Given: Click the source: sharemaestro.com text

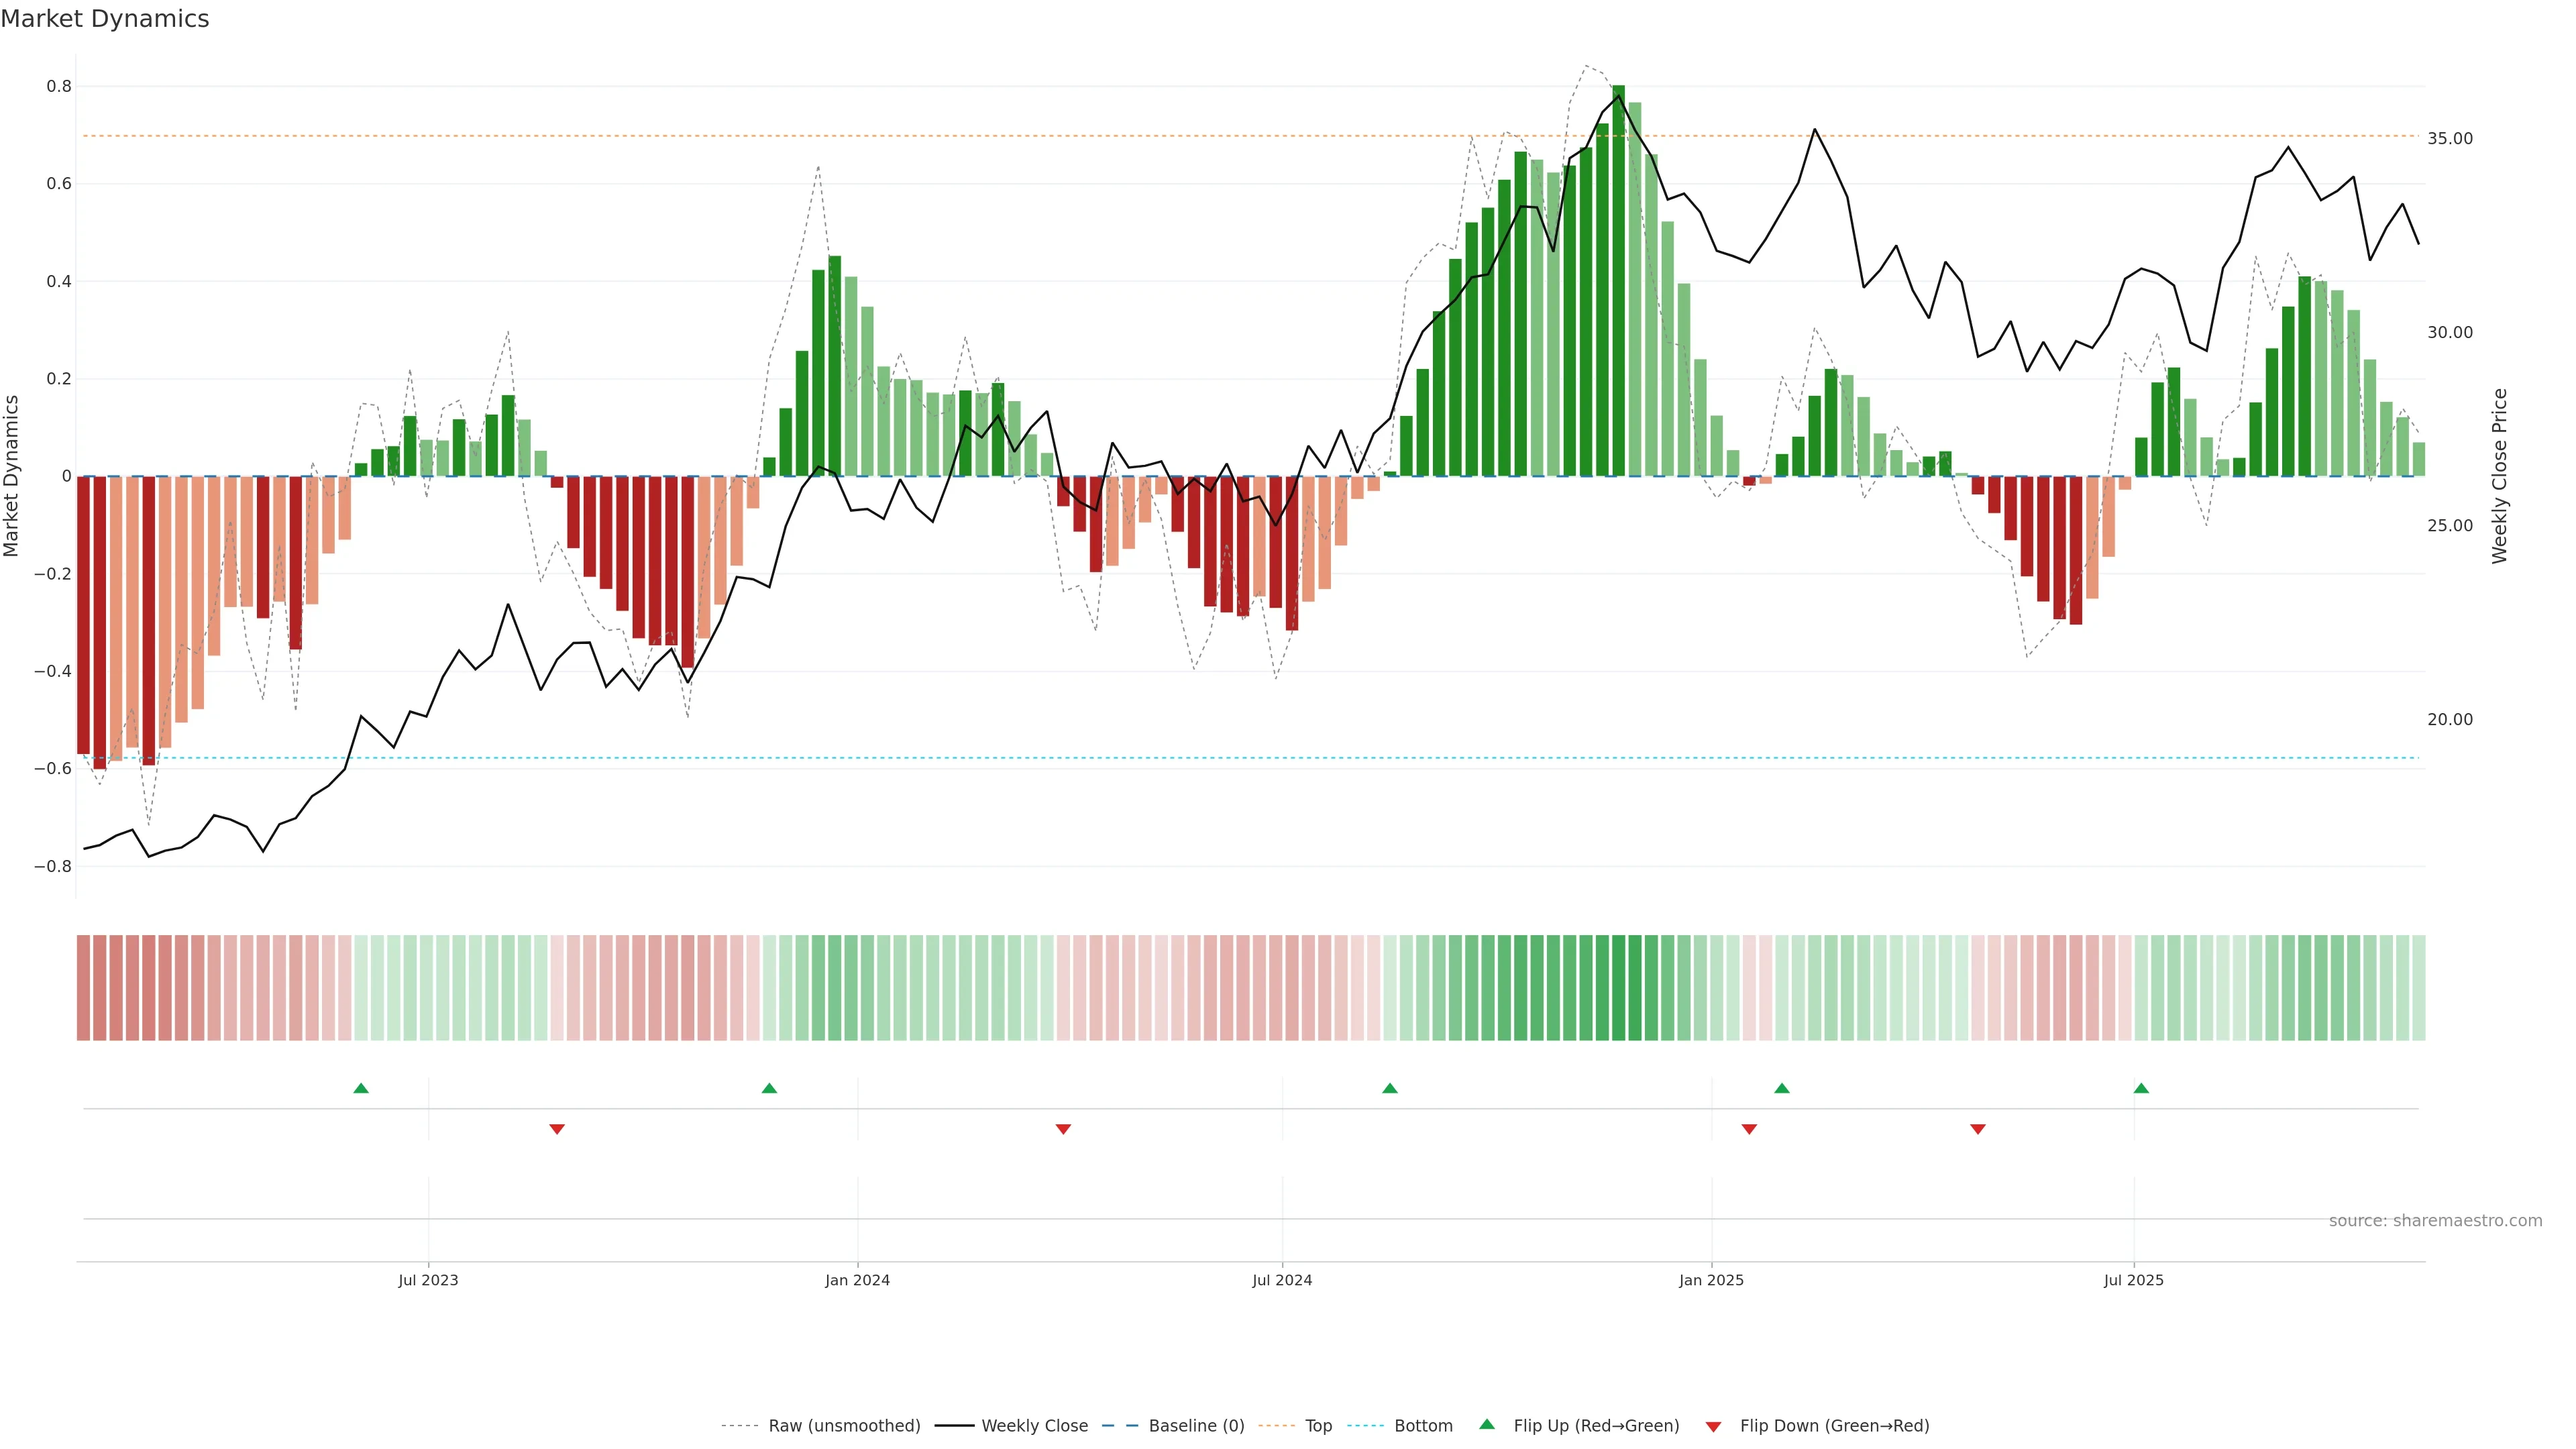Looking at the screenshot, I should tap(2435, 1221).
